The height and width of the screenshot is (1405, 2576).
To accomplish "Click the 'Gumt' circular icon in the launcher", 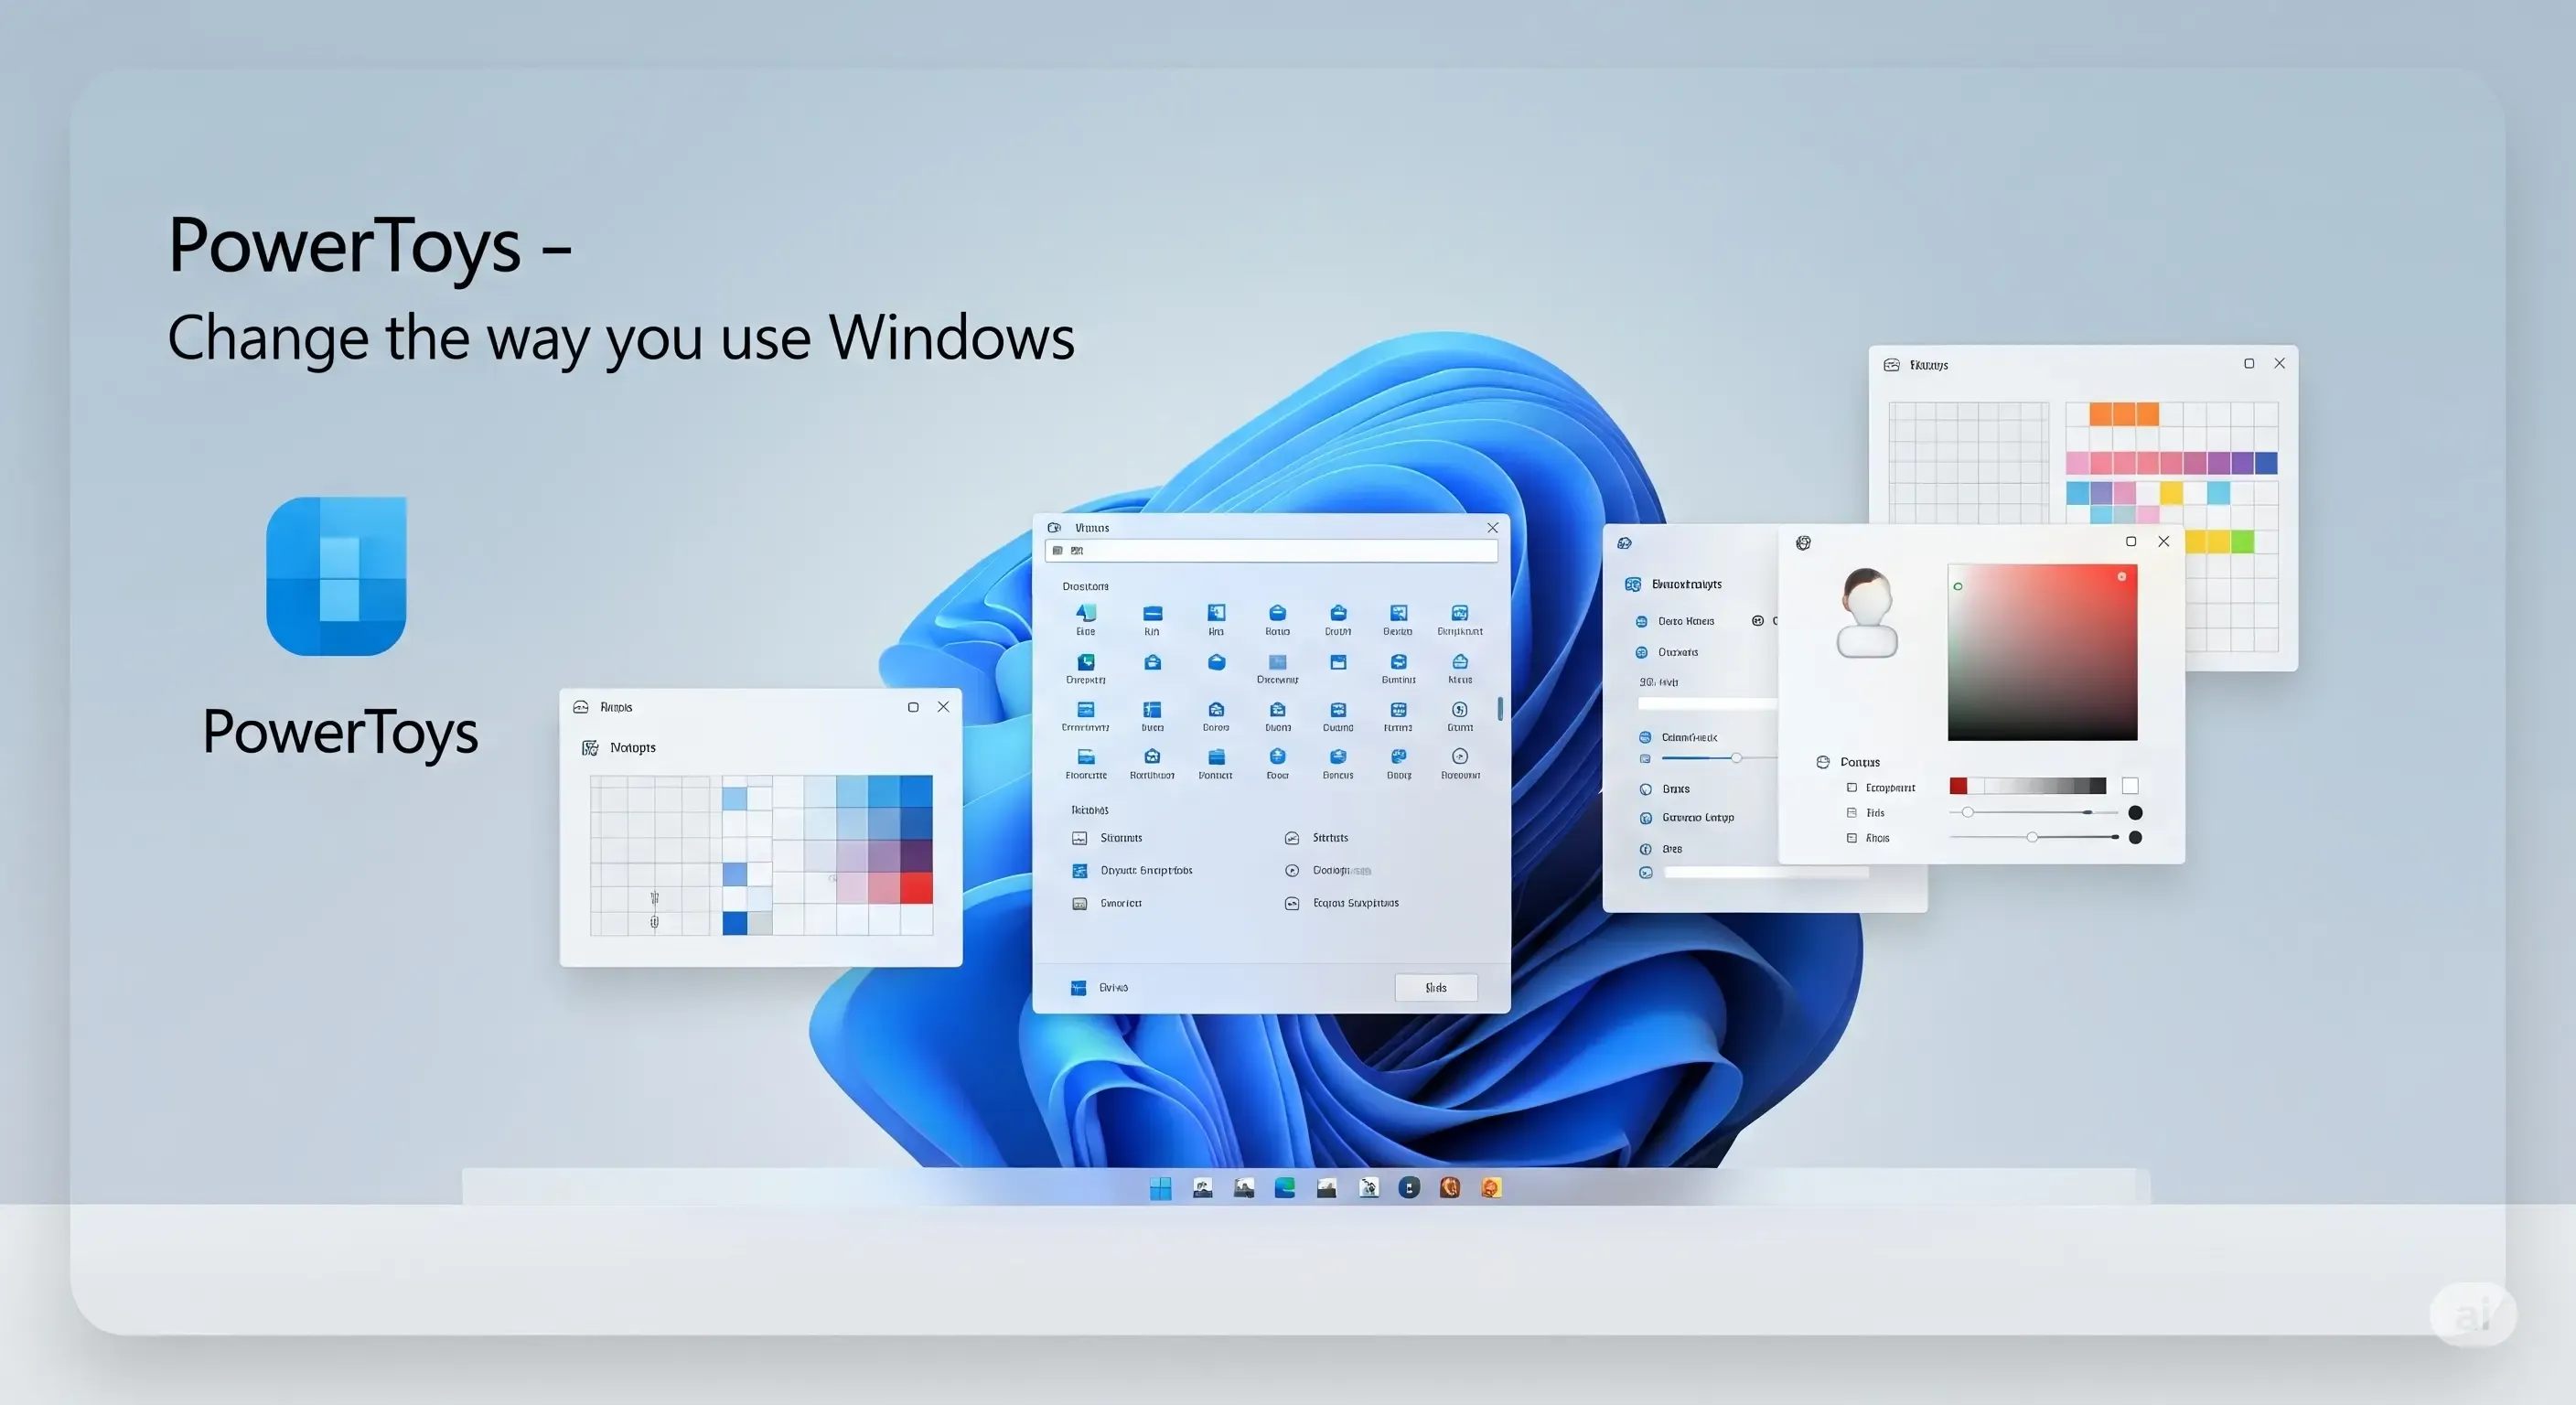I will tap(1460, 710).
